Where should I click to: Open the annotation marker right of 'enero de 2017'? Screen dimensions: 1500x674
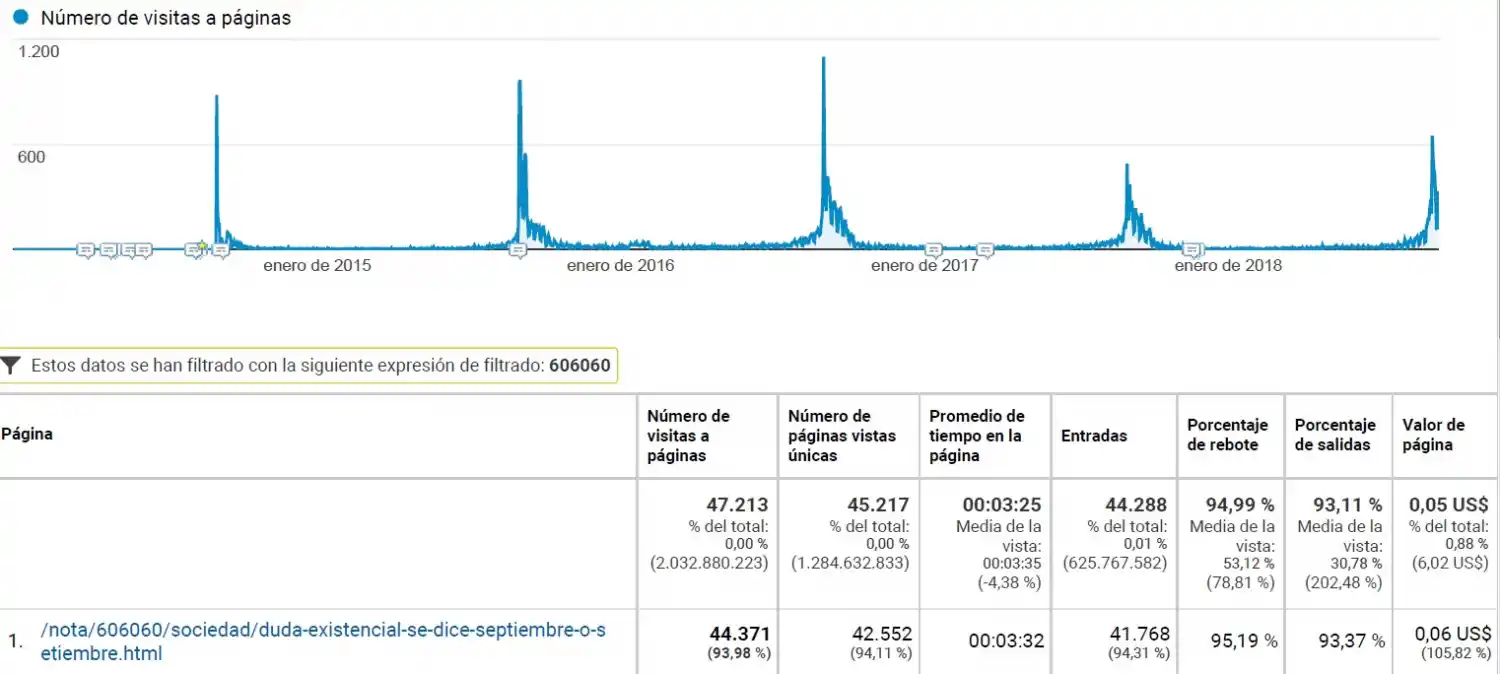tap(985, 250)
